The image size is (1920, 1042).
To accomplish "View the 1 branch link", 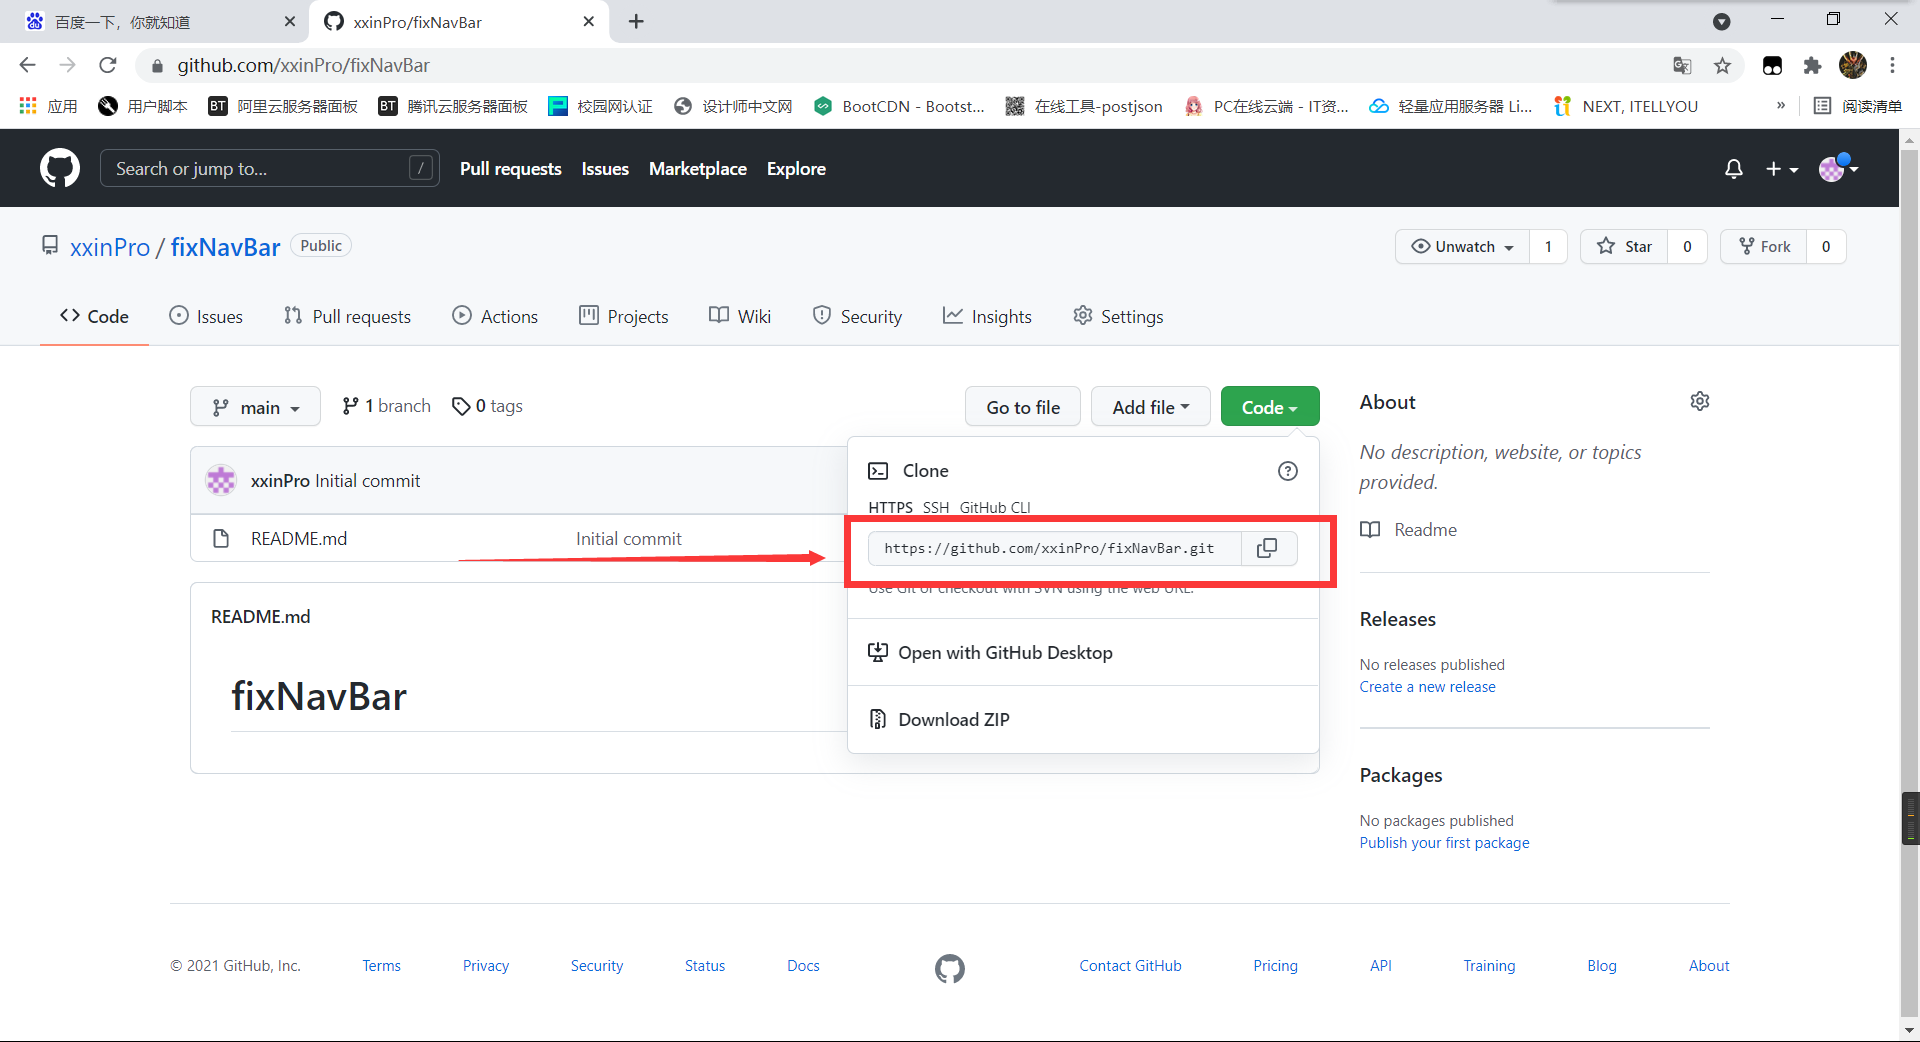I will [386, 406].
